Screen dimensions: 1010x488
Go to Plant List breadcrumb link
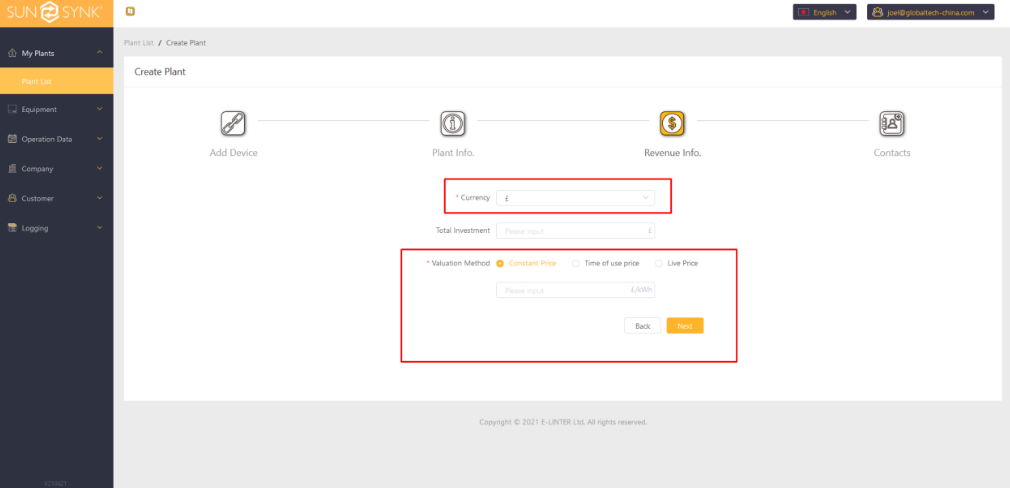[138, 43]
